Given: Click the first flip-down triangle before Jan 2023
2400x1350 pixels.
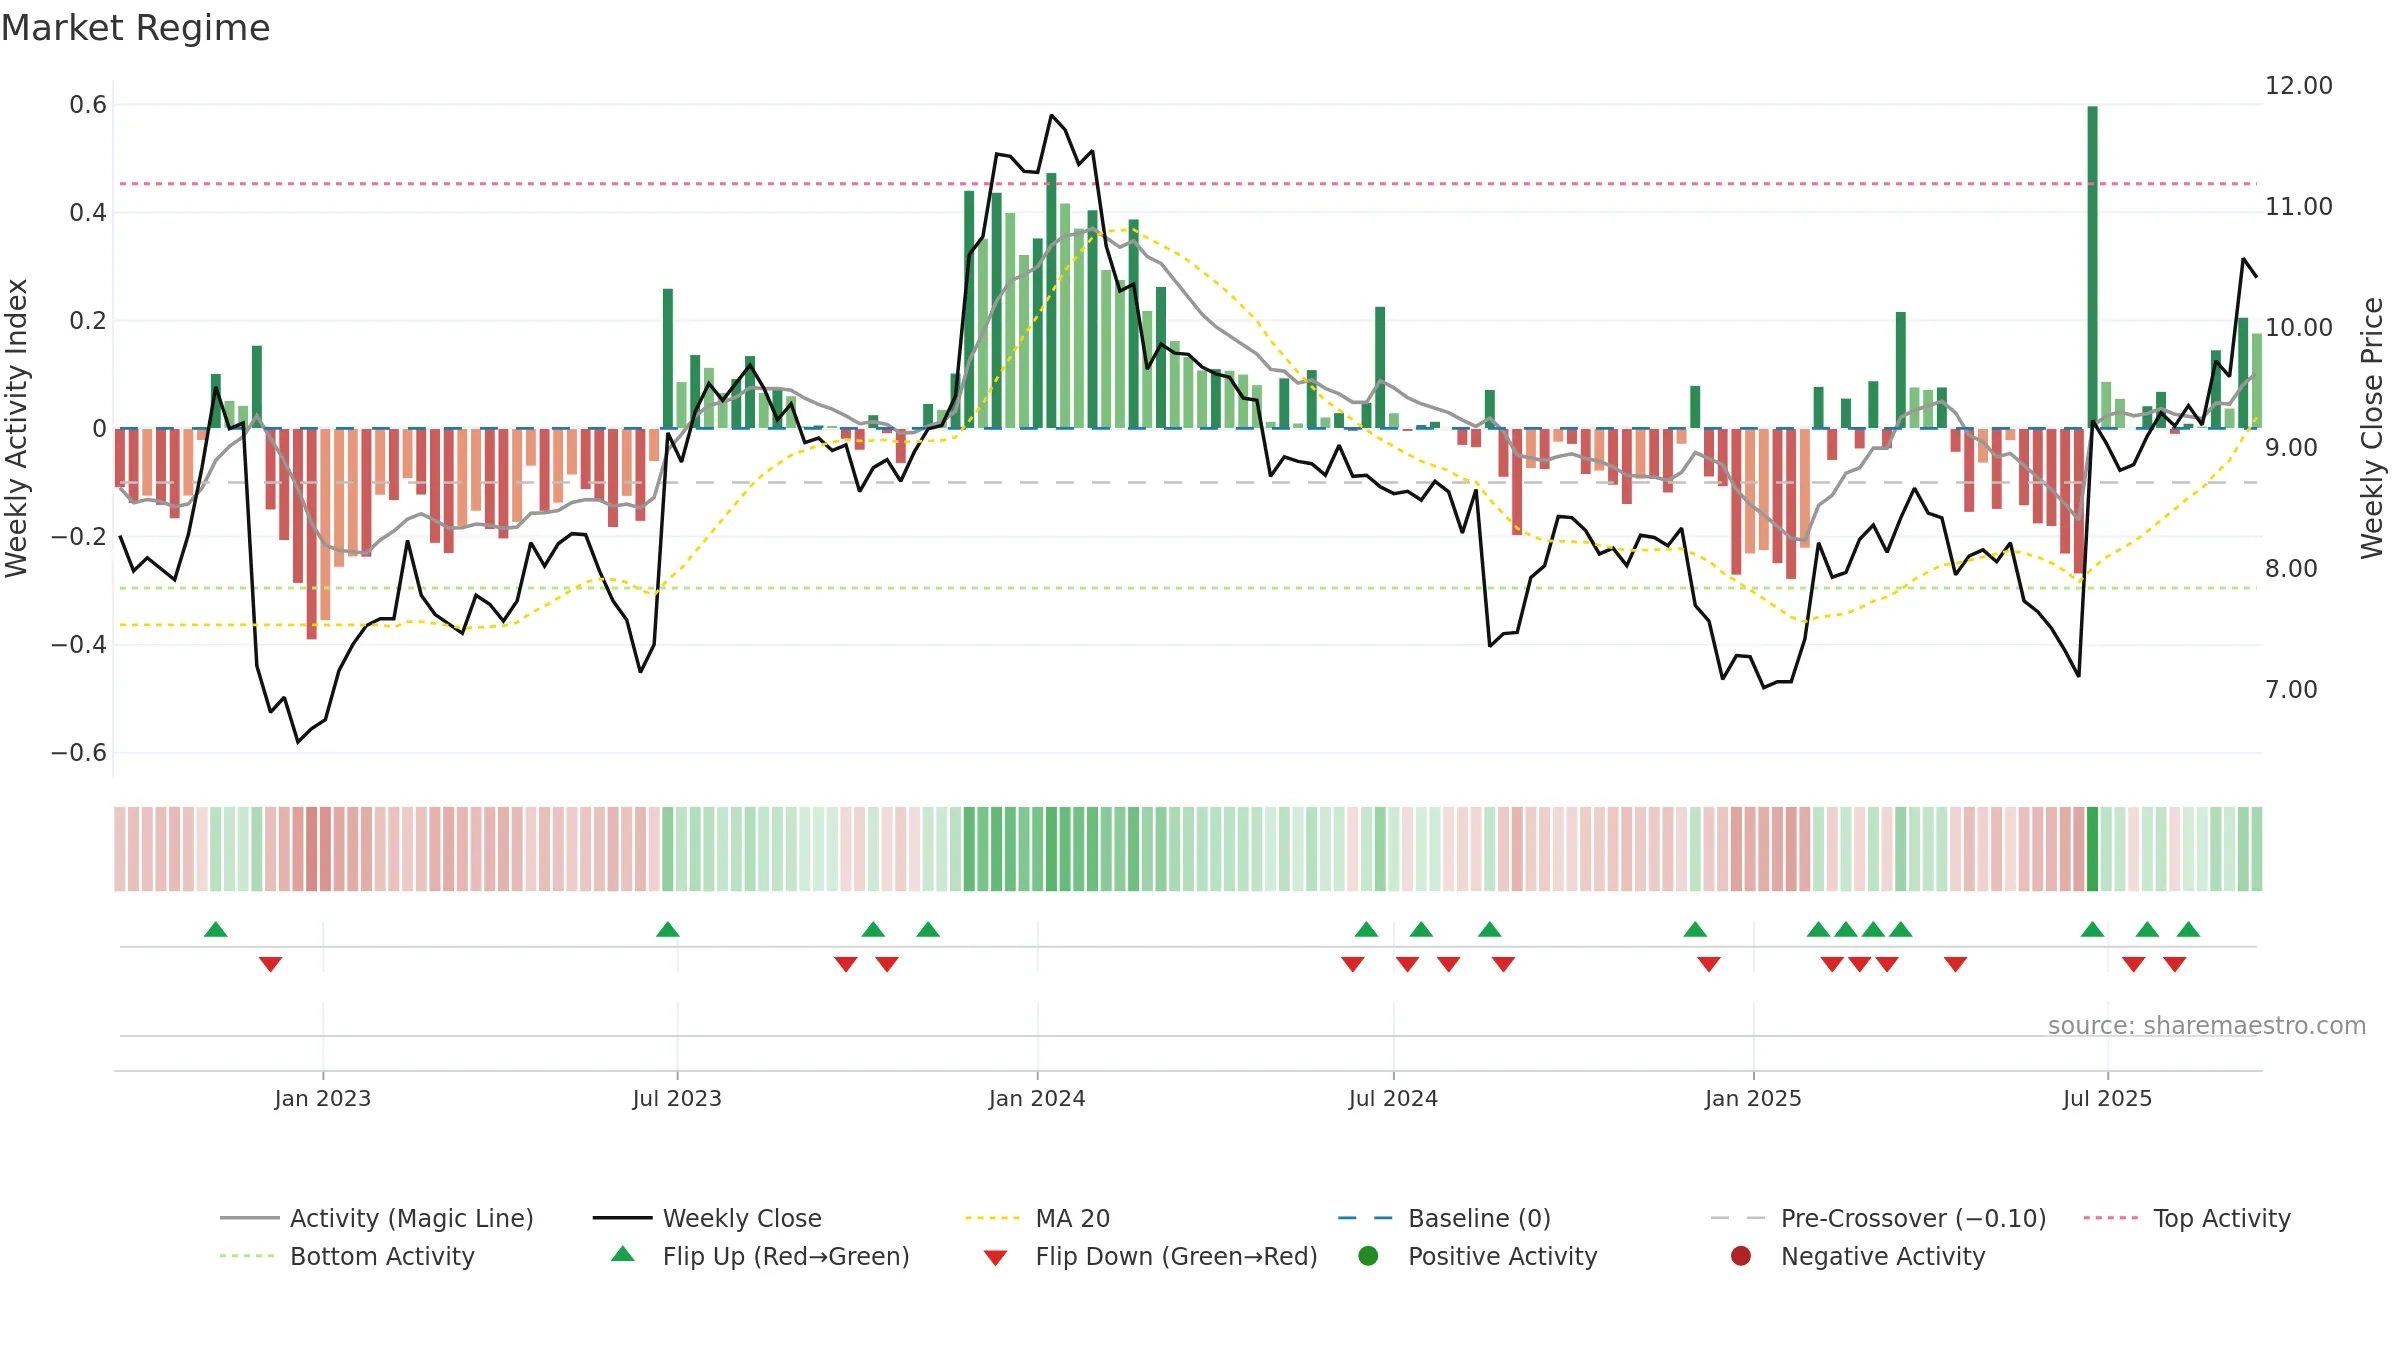Looking at the screenshot, I should [x=270, y=964].
